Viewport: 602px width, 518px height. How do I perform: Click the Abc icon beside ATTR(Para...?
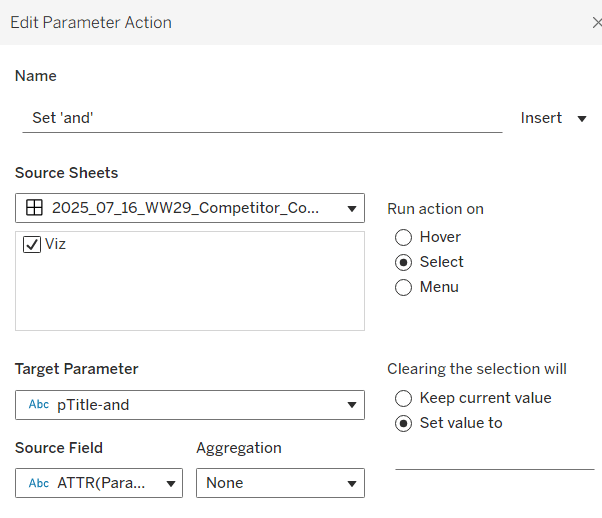(39, 483)
